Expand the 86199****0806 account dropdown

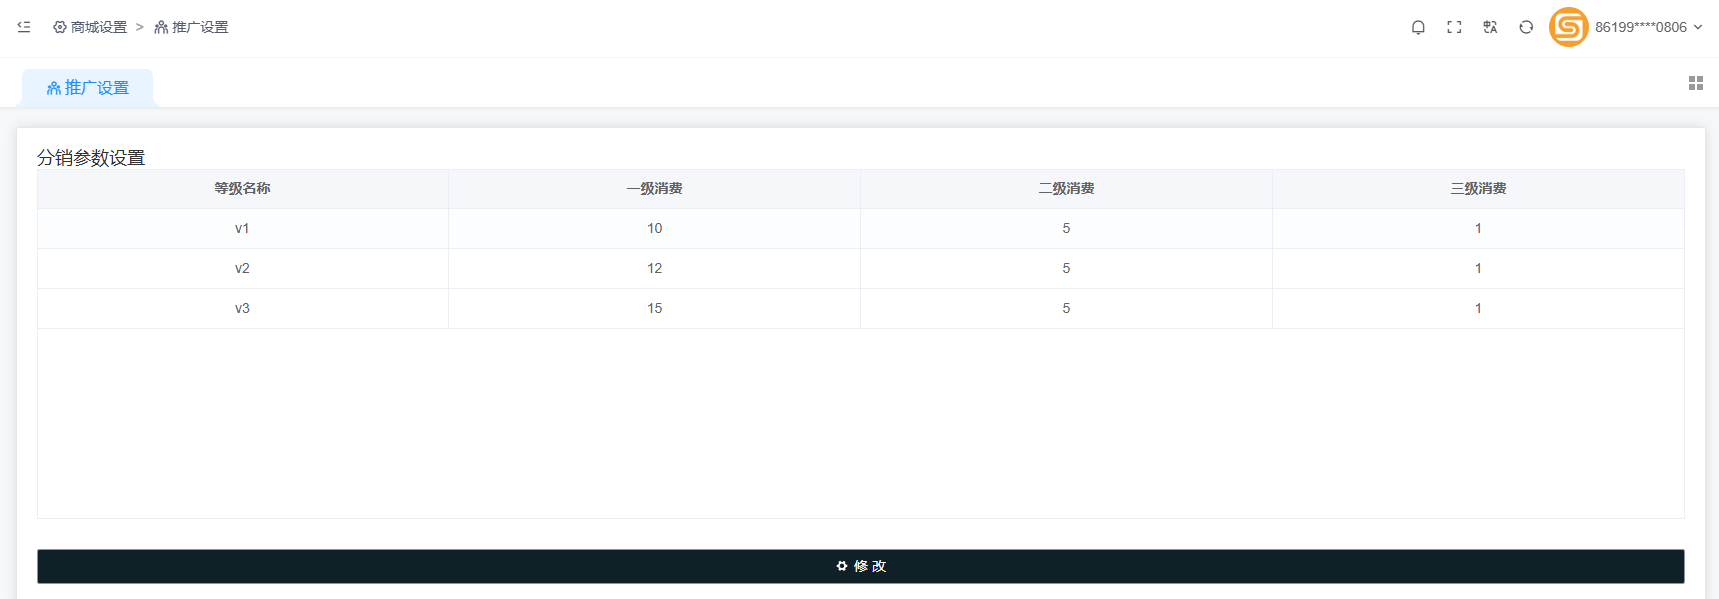1648,27
